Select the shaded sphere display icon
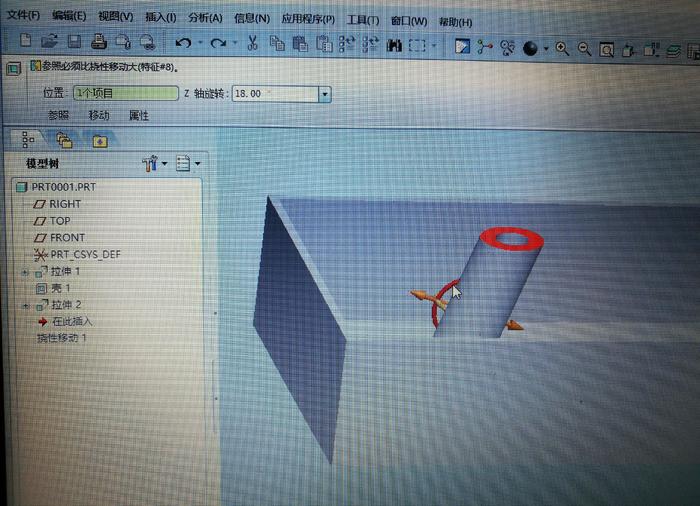 tap(530, 48)
